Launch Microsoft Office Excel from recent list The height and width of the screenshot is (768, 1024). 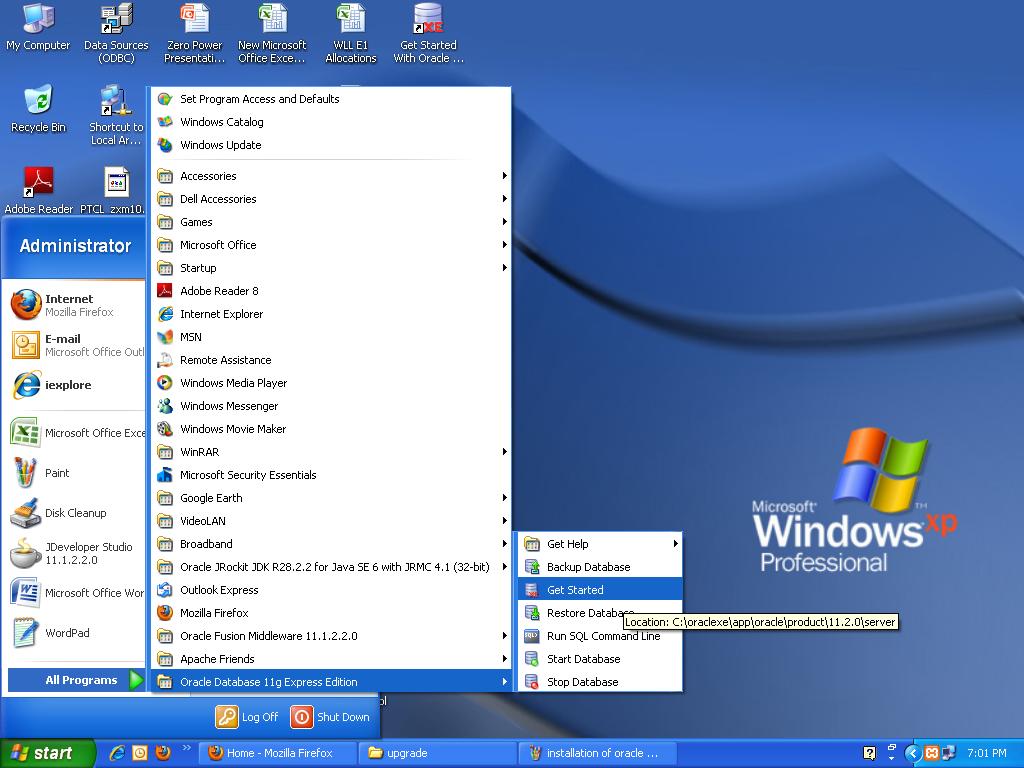pyautogui.click(x=74, y=432)
